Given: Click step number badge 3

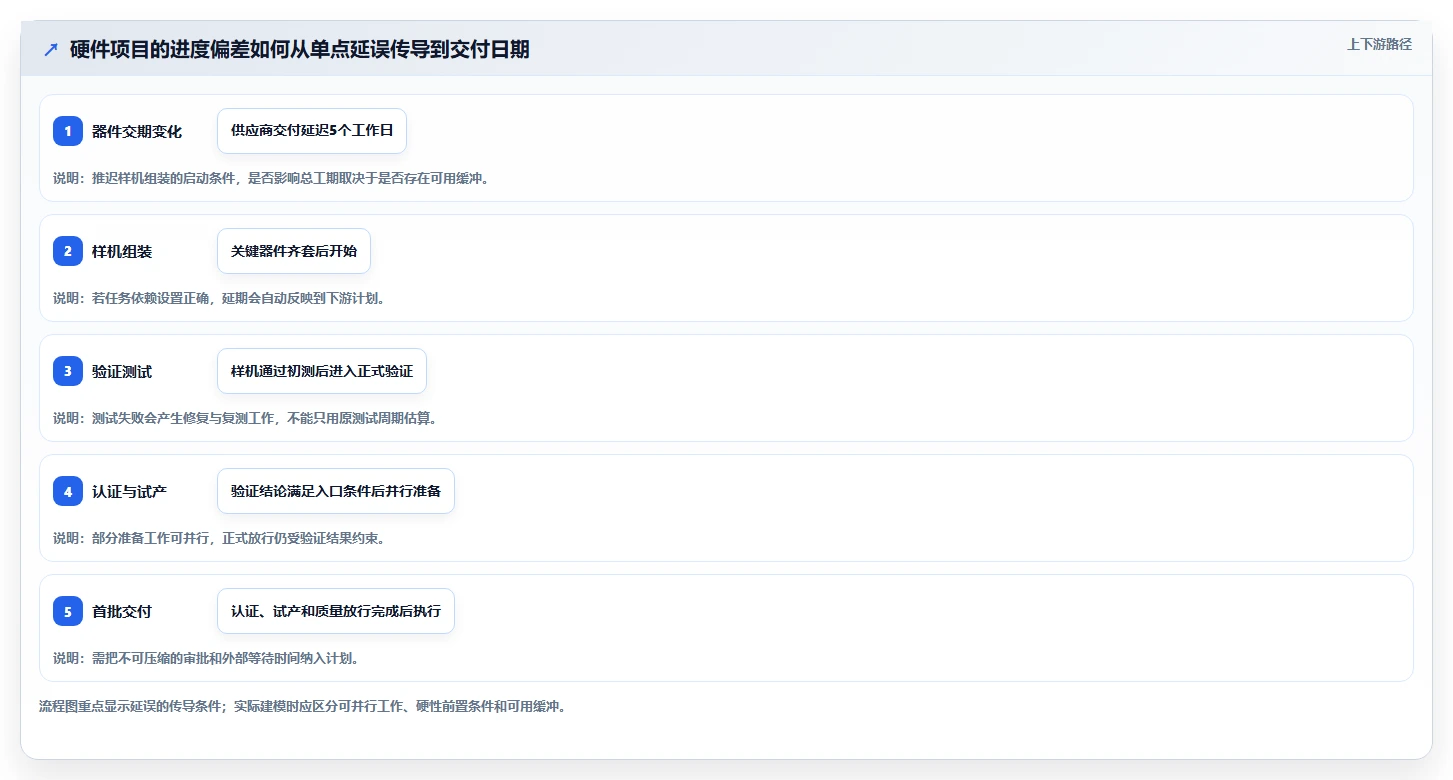Looking at the screenshot, I should coord(68,371).
